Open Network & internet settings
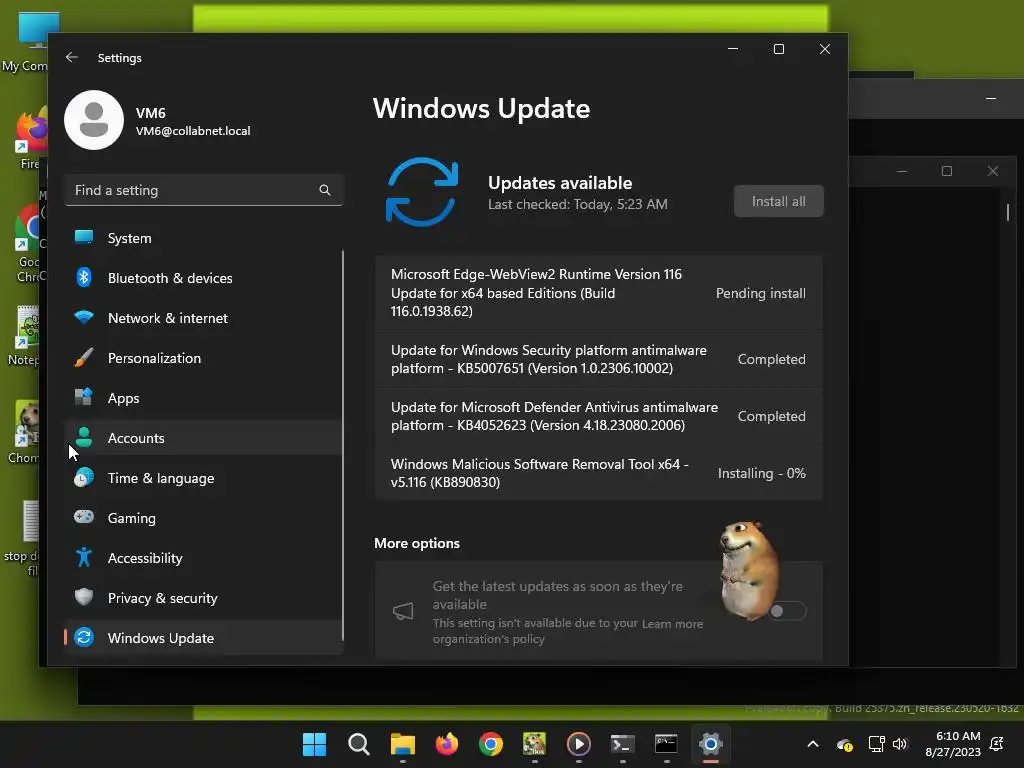Viewport: 1024px width, 768px height. (204, 318)
